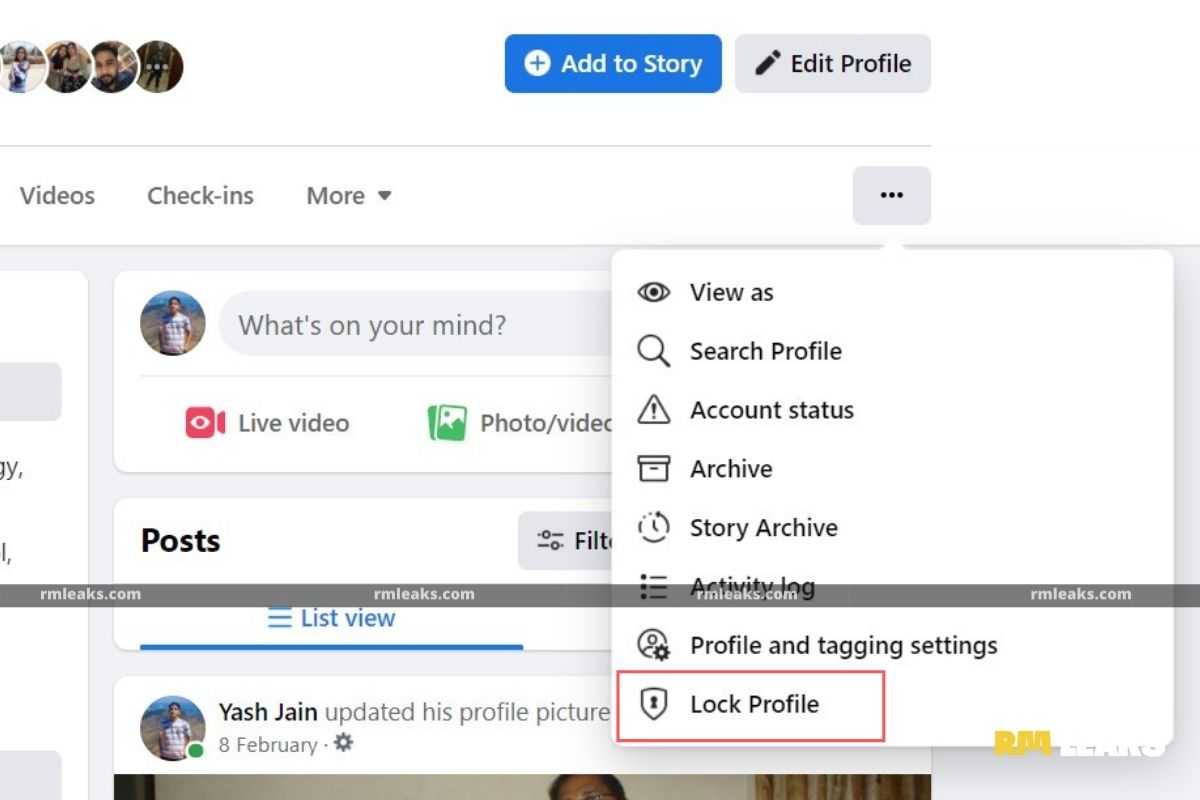
Task: Click the Search Profile magnifier icon
Action: point(654,351)
